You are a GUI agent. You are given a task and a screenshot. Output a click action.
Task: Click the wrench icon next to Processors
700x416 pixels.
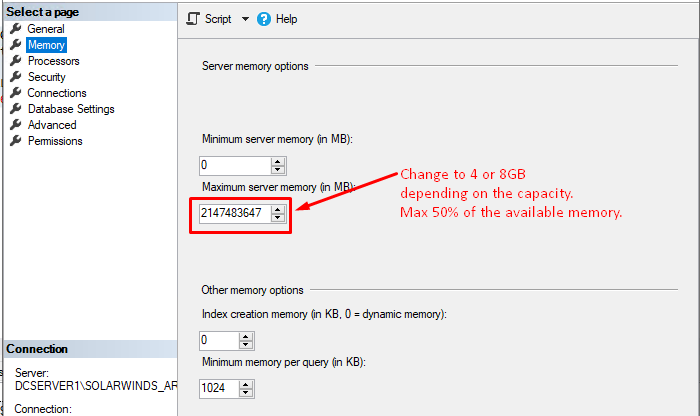tap(16, 60)
